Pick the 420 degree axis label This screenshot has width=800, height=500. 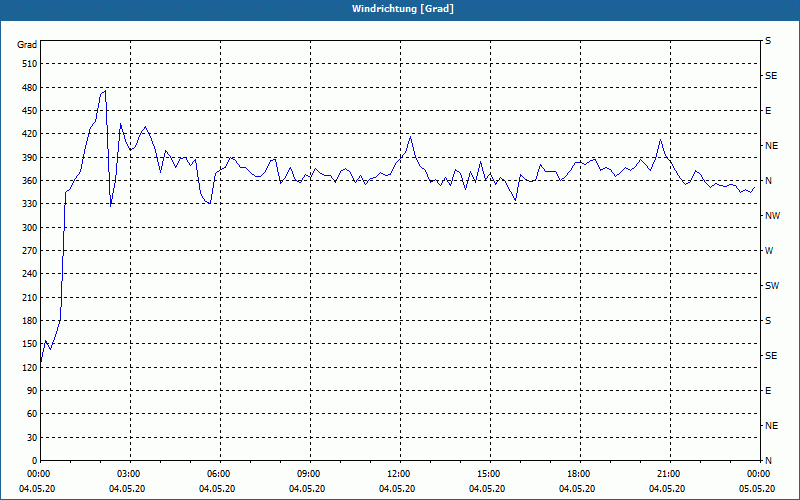click(30, 134)
